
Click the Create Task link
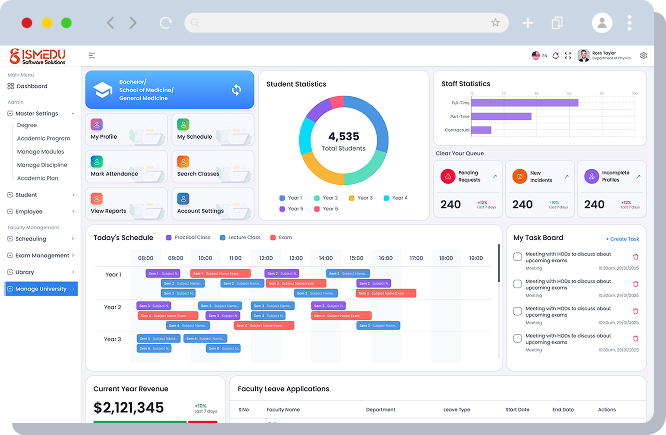point(623,239)
